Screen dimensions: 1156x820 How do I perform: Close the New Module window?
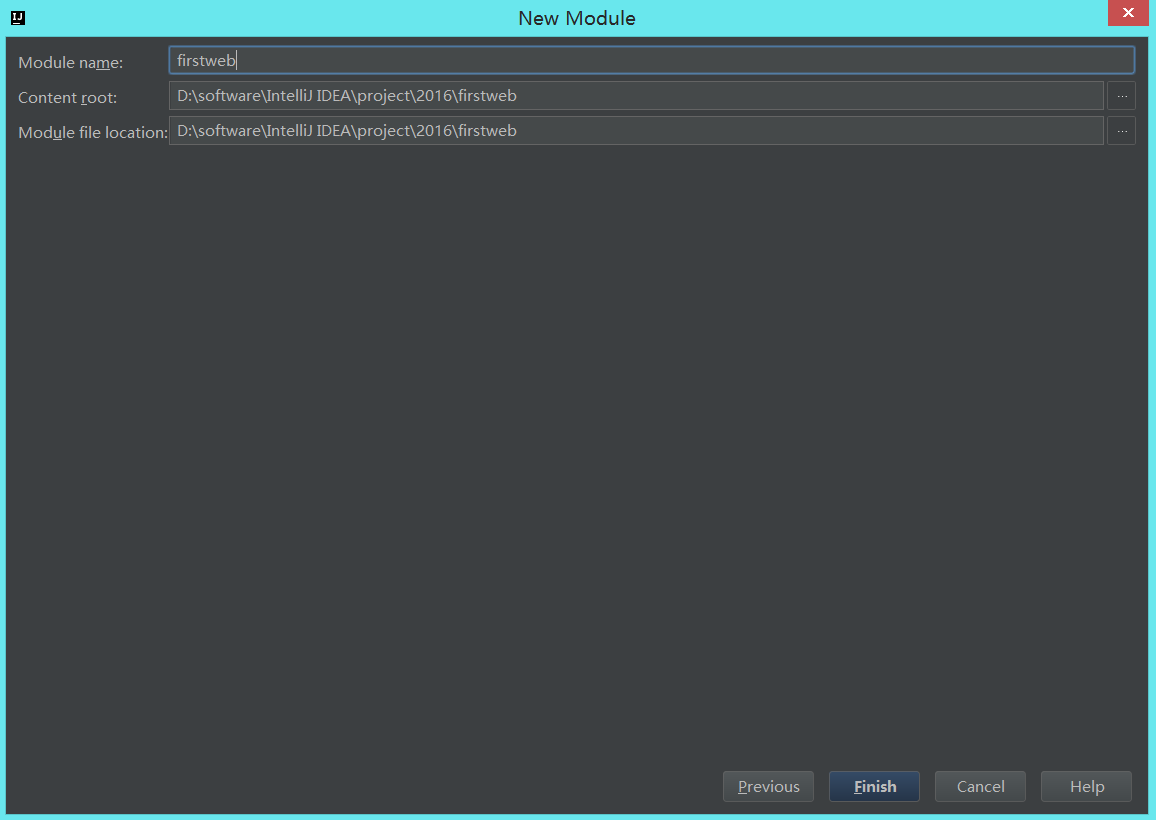[1128, 13]
